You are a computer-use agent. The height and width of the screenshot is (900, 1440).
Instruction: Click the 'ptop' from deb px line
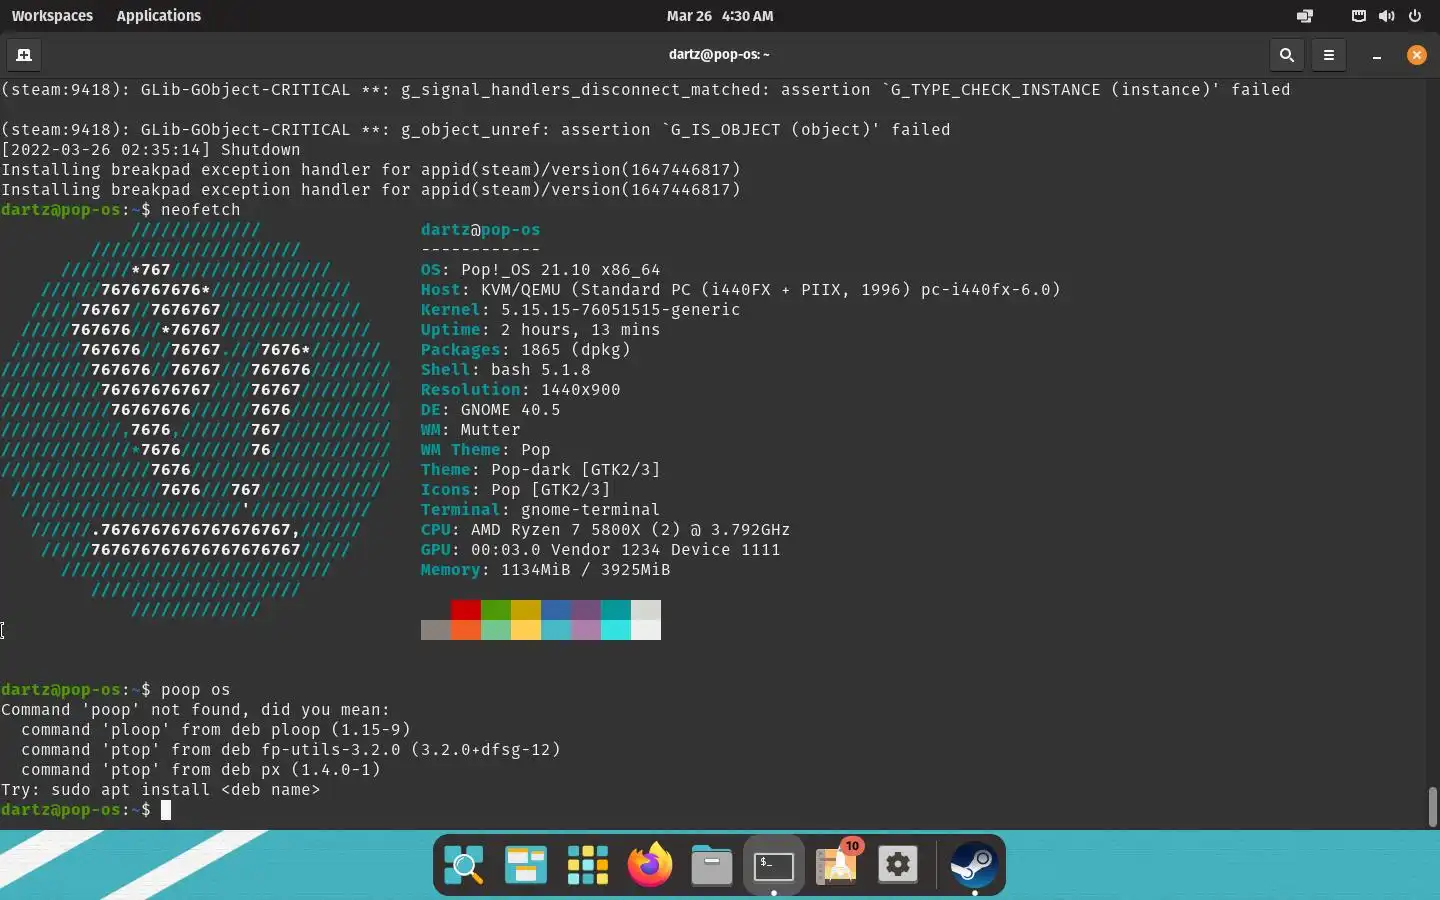coord(201,770)
